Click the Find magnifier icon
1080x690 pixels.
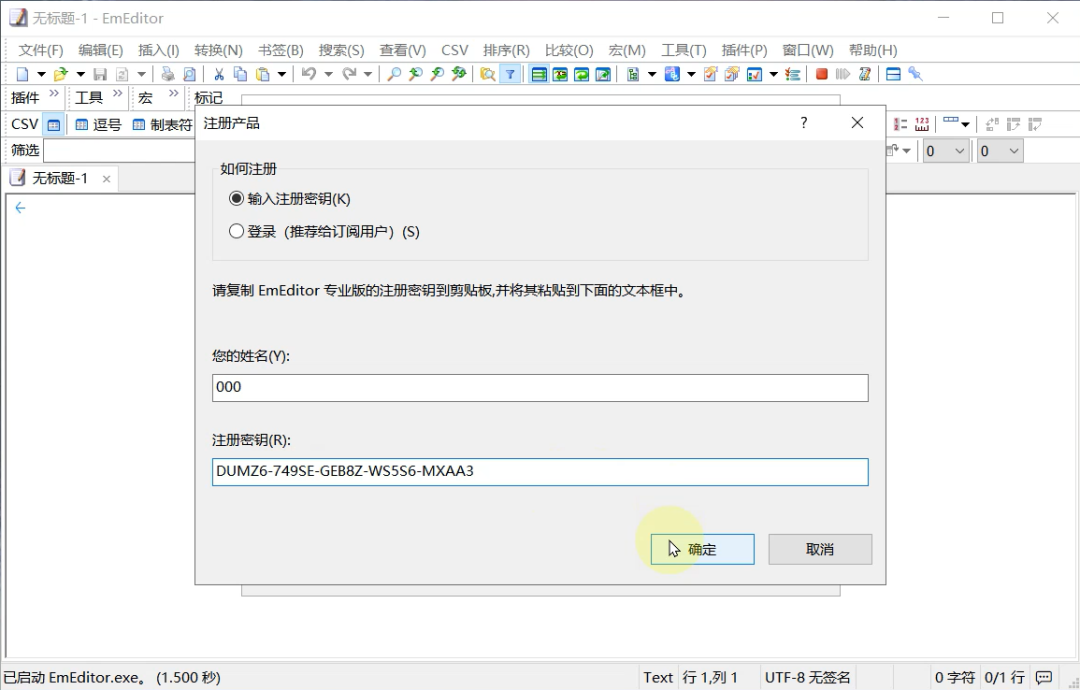click(x=394, y=74)
